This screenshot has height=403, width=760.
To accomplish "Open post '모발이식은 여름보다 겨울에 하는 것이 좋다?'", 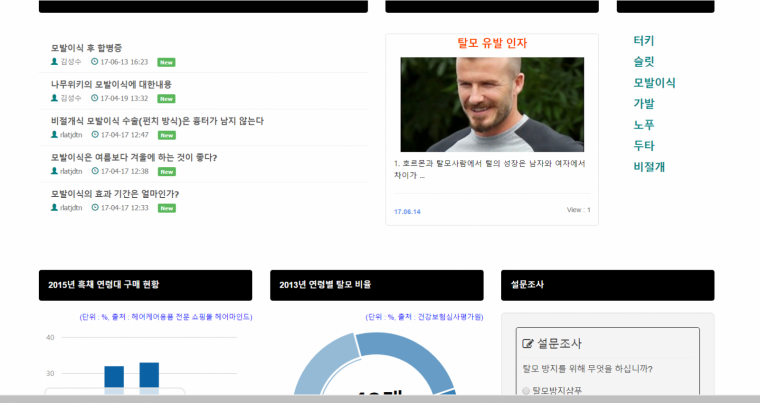I will pyautogui.click(x=134, y=157).
